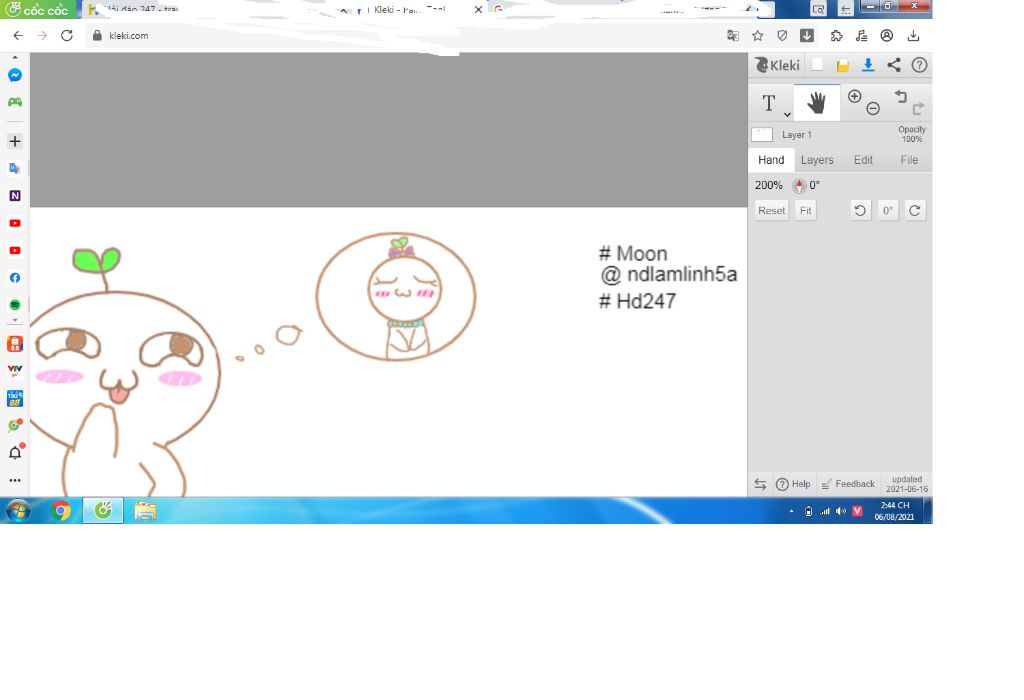Image resolution: width=1024 pixels, height=700 pixels.
Task: Open the shield protection icon
Action: click(782, 35)
